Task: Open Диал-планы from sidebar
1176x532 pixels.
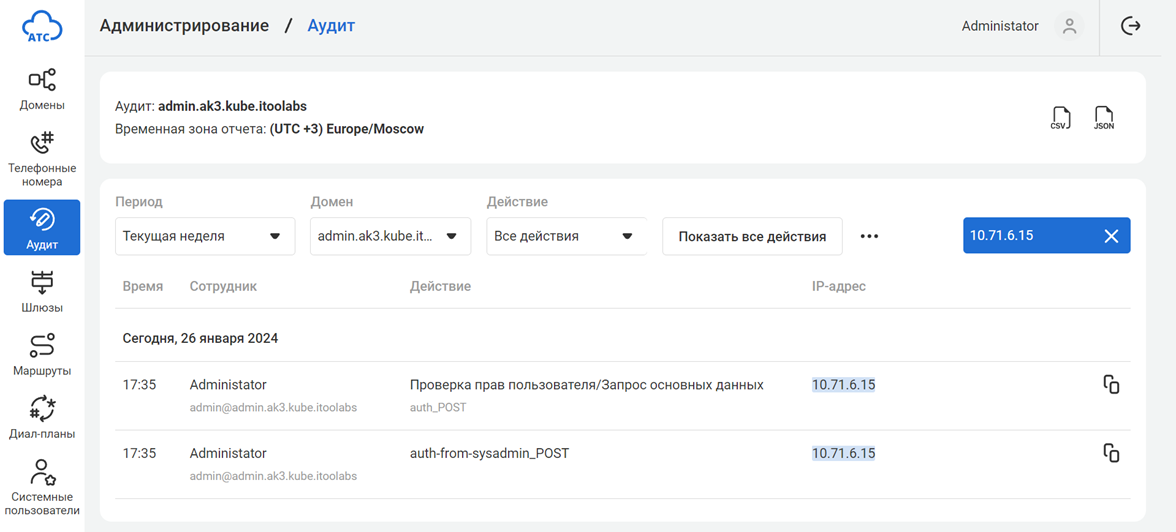Action: [42, 418]
